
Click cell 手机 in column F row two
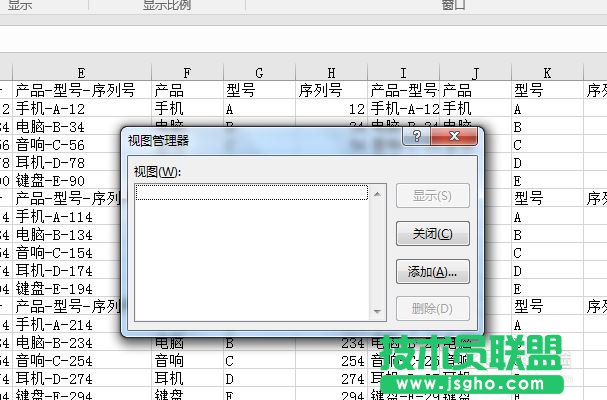[187, 109]
